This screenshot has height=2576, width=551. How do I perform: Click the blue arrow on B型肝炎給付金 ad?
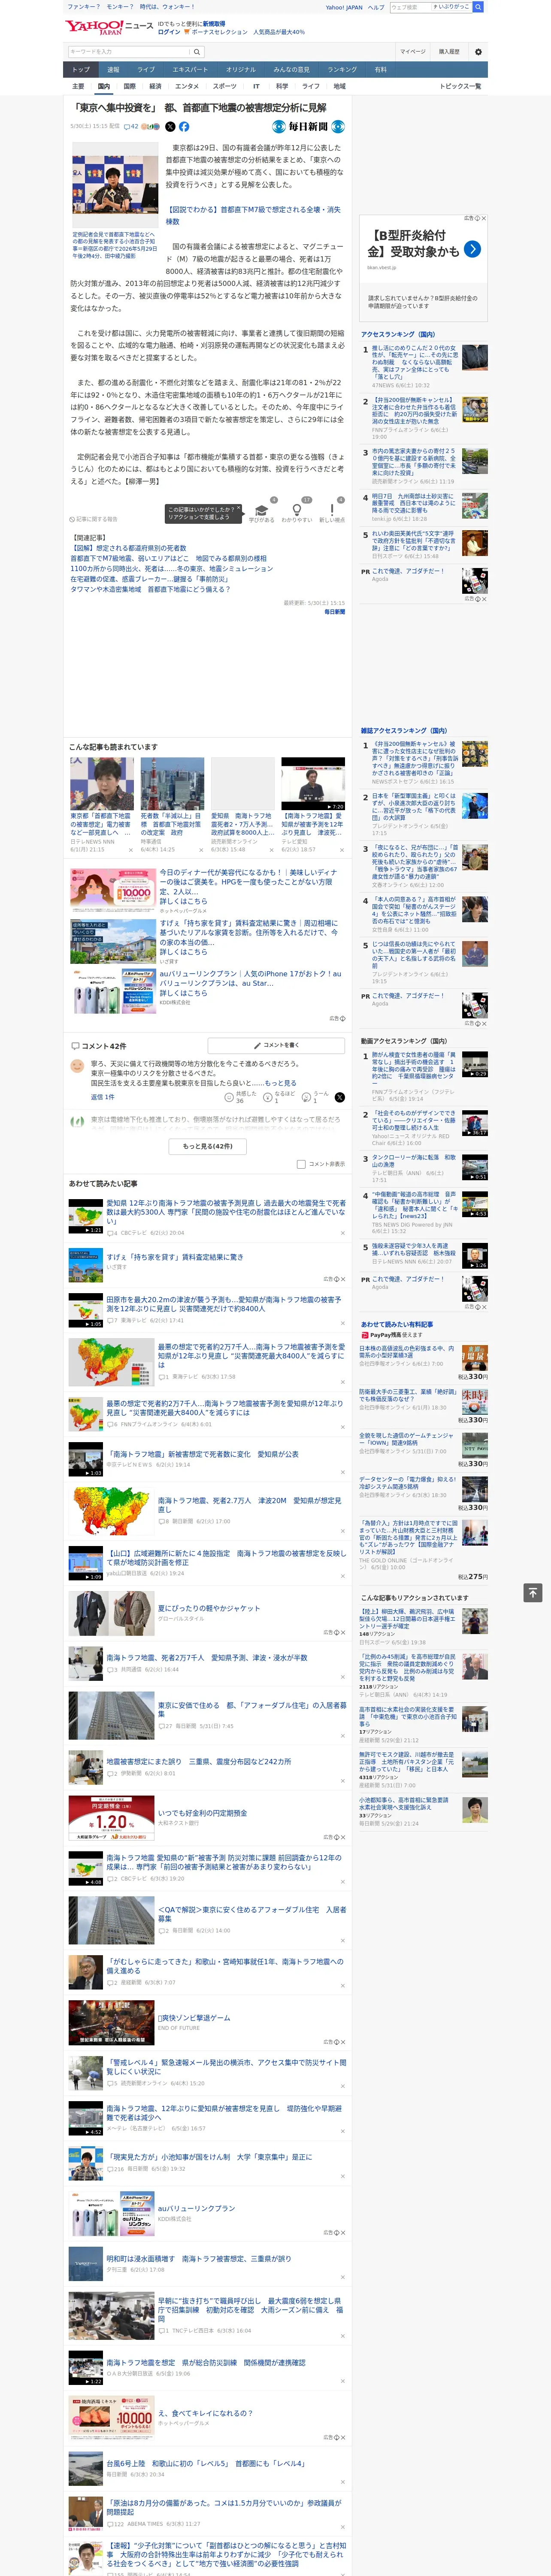tap(473, 249)
